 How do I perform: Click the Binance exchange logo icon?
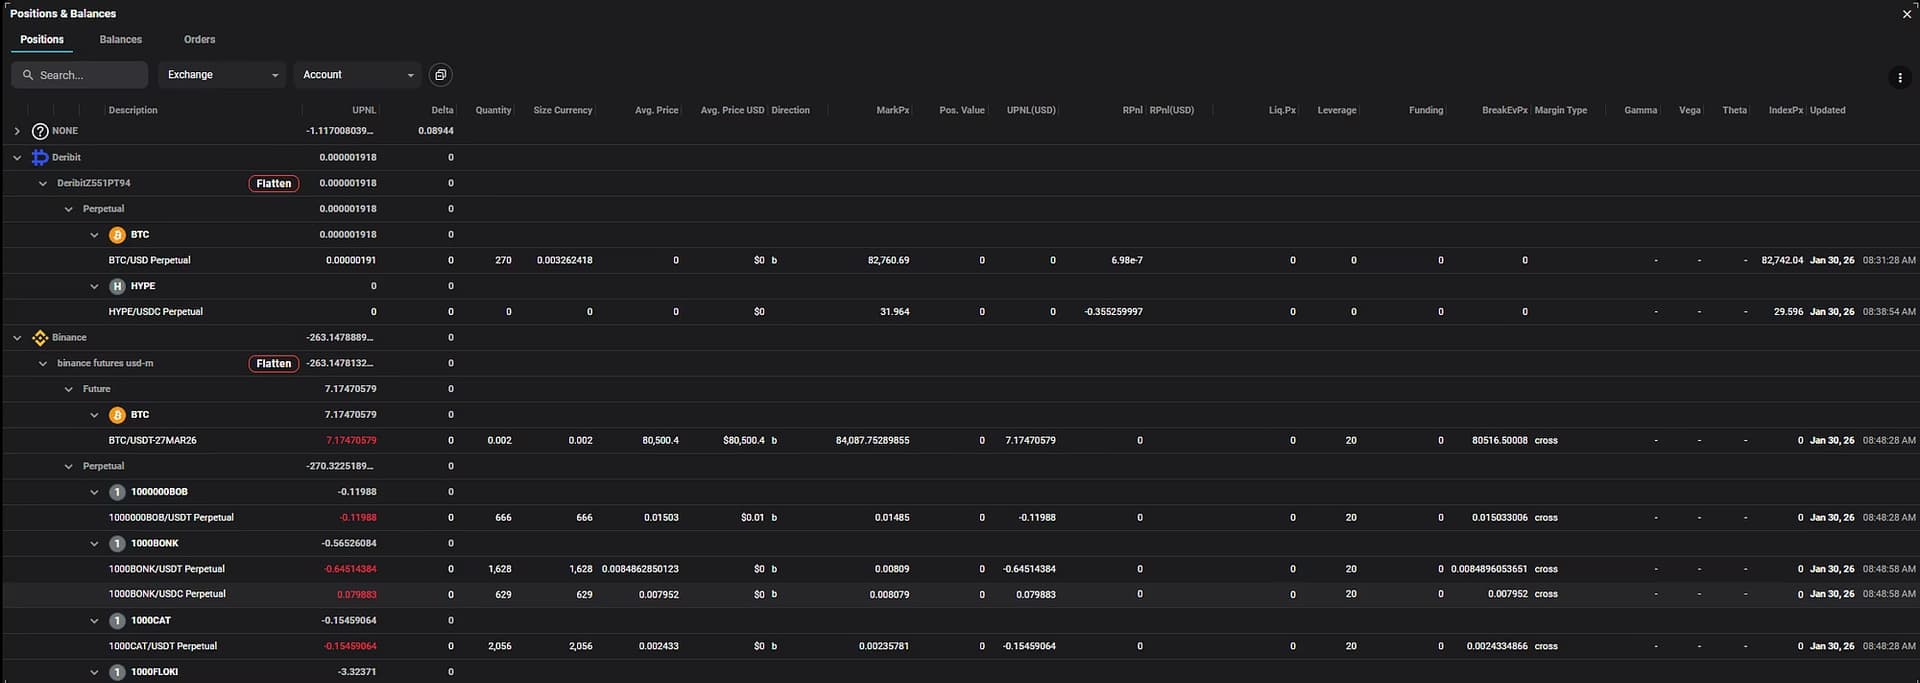coord(40,338)
